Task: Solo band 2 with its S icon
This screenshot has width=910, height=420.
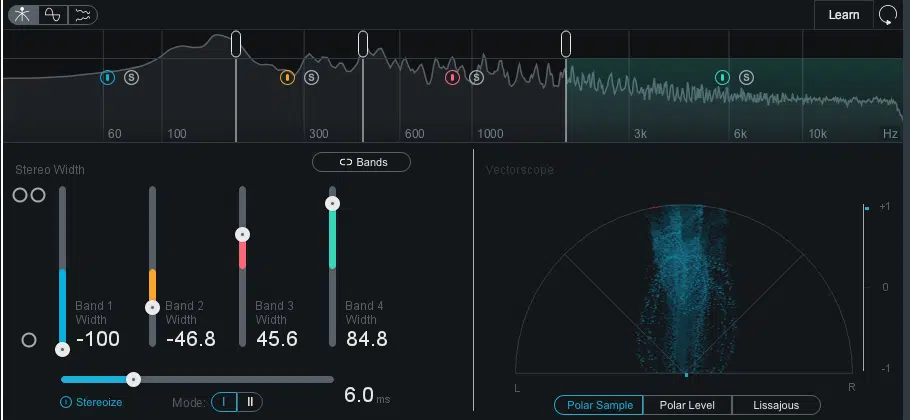Action: pyautogui.click(x=312, y=77)
